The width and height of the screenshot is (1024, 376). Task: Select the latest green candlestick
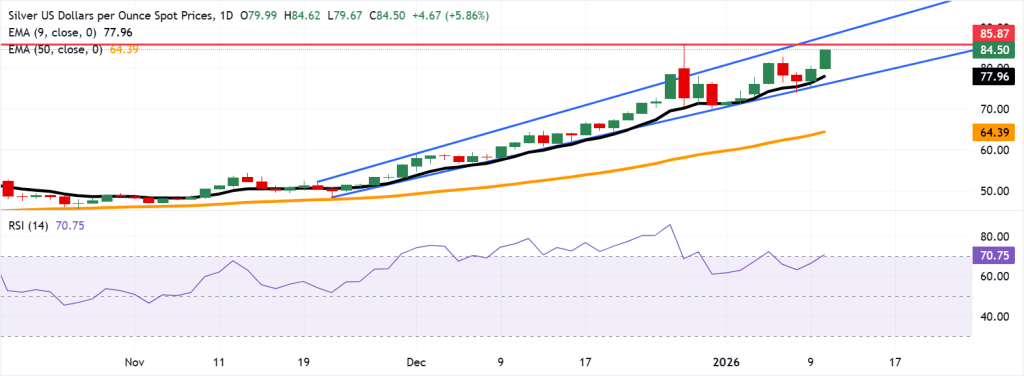[825, 59]
